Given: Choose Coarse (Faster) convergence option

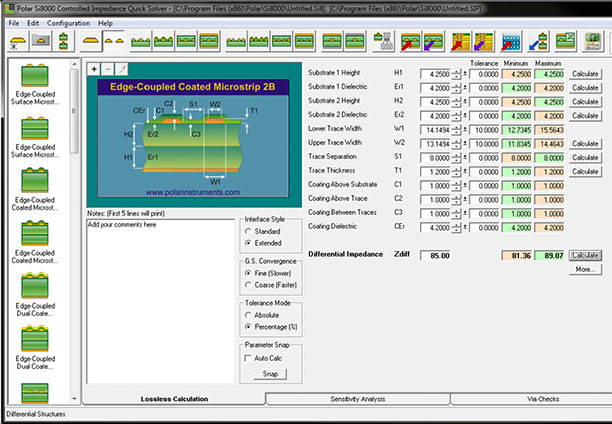Looking at the screenshot, I should click(248, 283).
